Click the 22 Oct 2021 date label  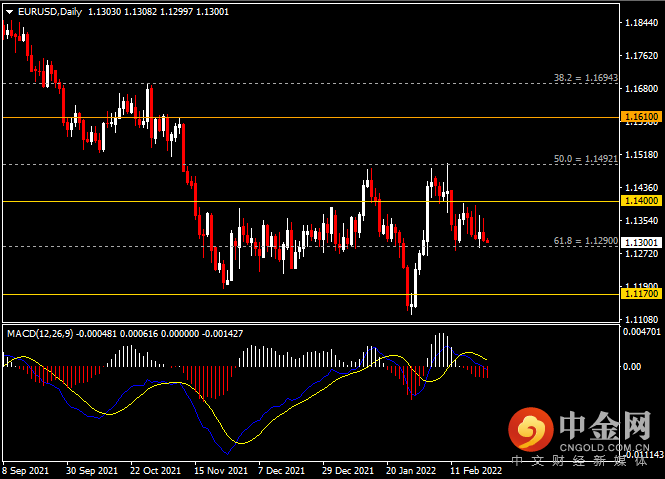click(x=155, y=471)
